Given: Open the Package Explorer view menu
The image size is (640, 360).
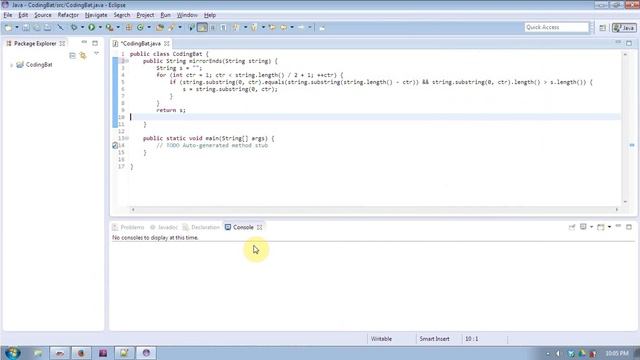Looking at the screenshot, I should (x=96, y=53).
